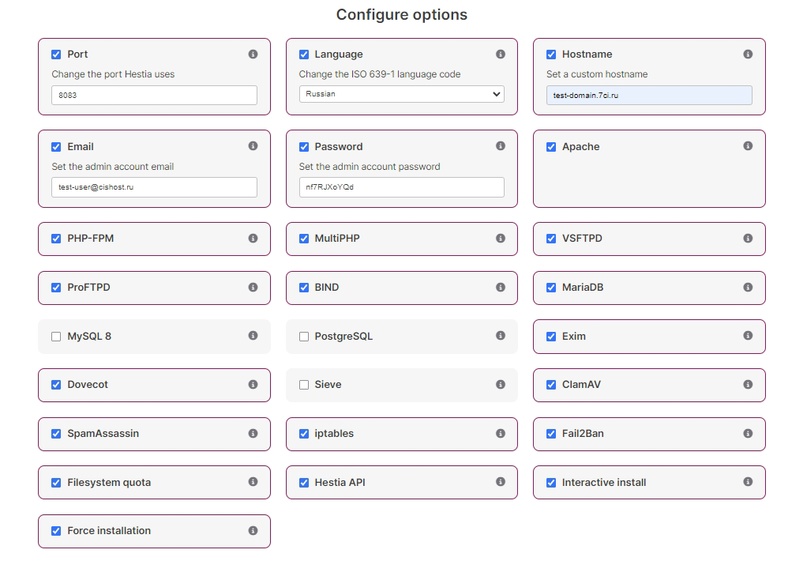The image size is (807, 561).
Task: Show info for the Apache option
Action: pyautogui.click(x=748, y=146)
